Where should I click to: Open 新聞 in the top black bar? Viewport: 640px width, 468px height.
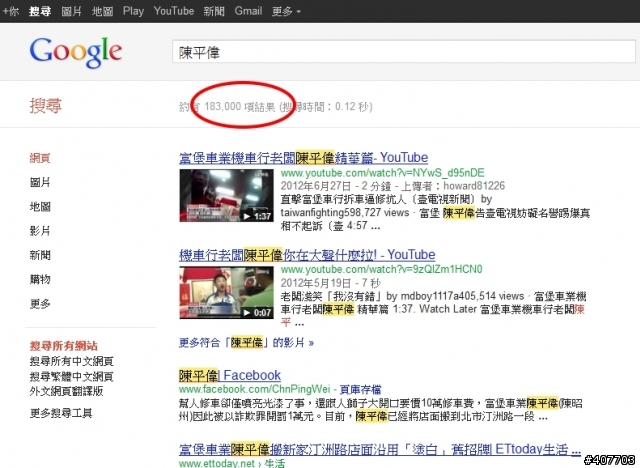tap(214, 11)
